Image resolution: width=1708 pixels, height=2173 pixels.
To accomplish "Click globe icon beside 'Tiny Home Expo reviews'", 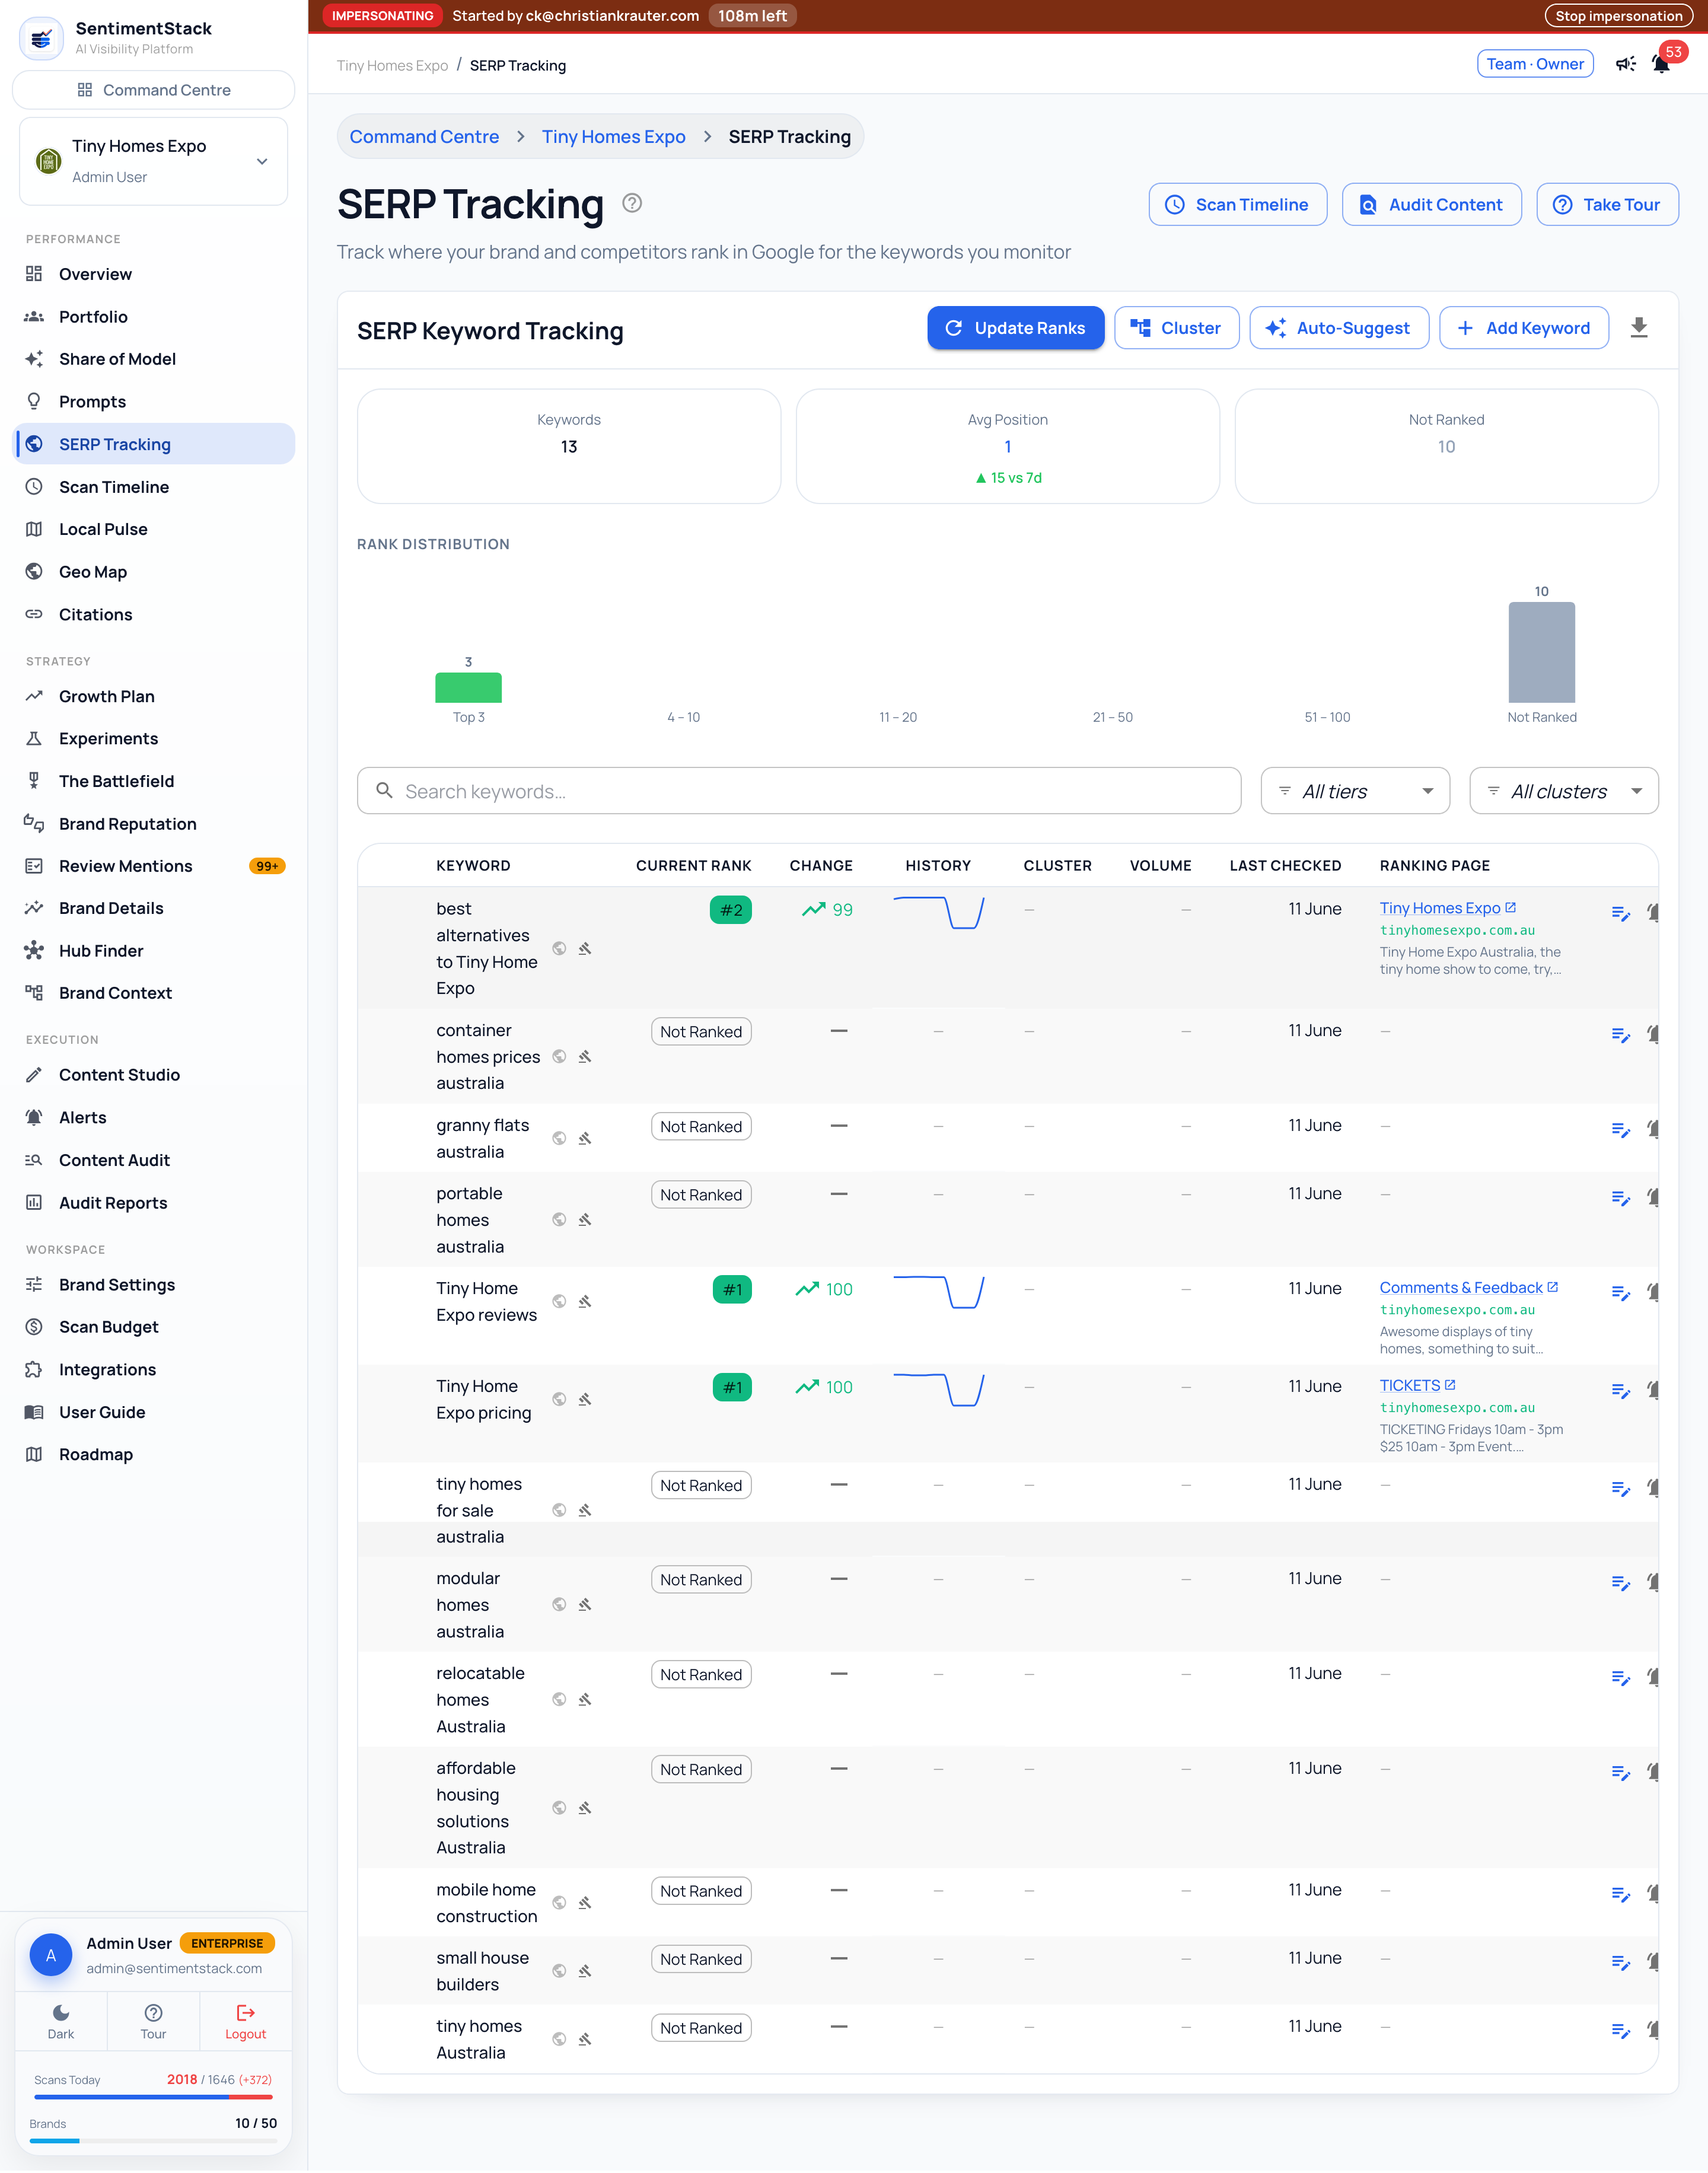I will click(559, 1302).
